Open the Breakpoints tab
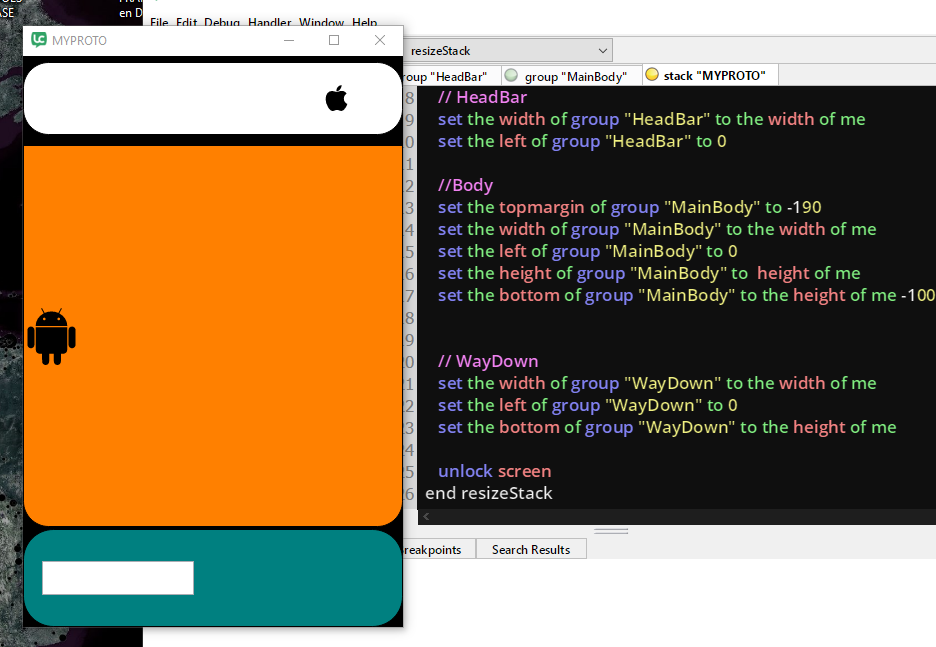 434,549
